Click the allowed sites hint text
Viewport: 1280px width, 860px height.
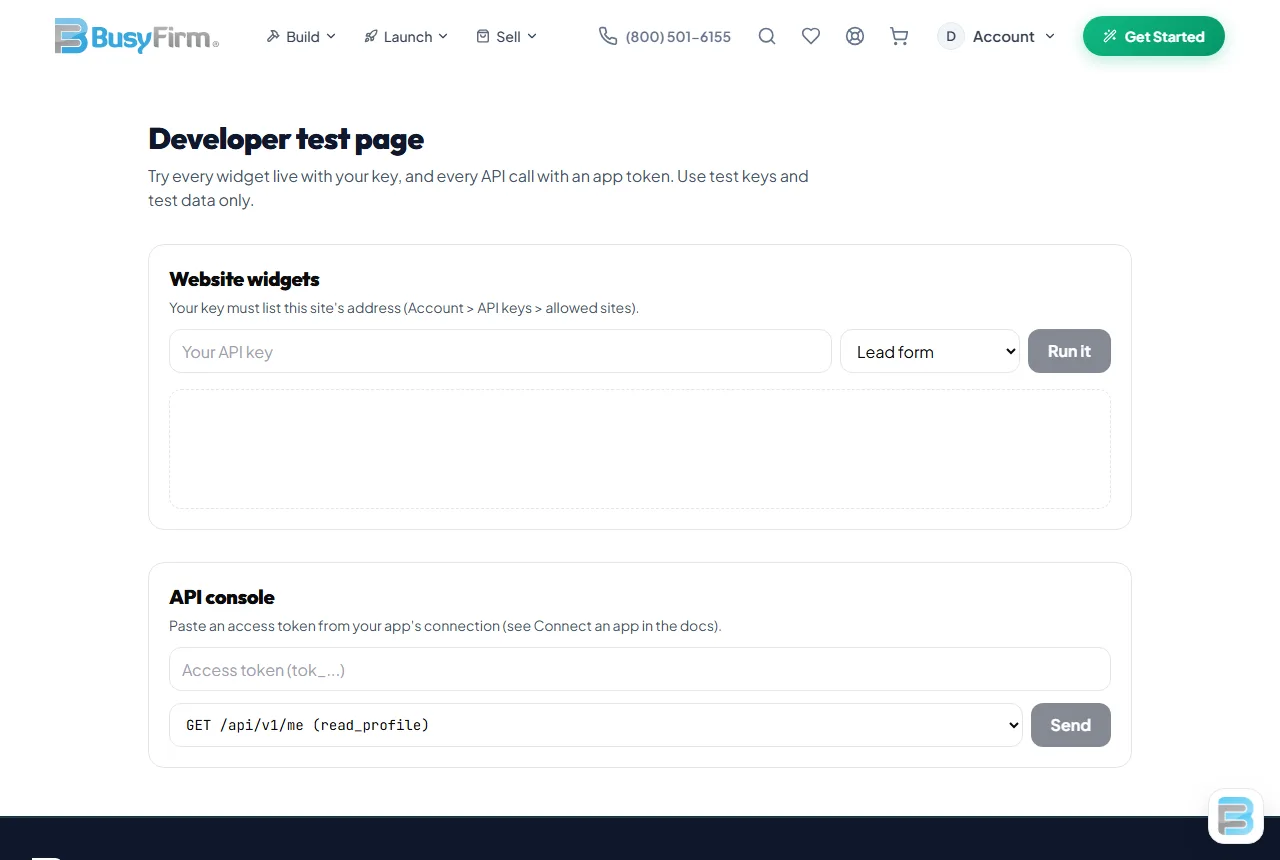404,308
